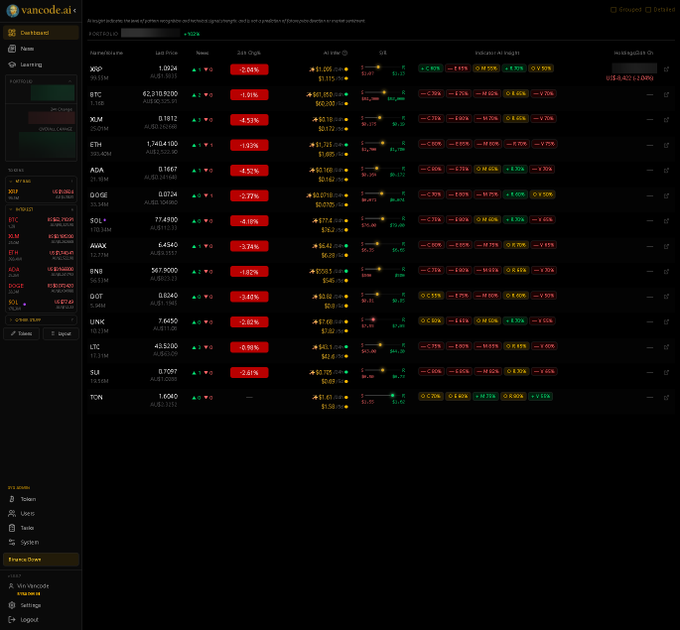
Task: Open external link icon in SOL row
Action: pyautogui.click(x=666, y=221)
